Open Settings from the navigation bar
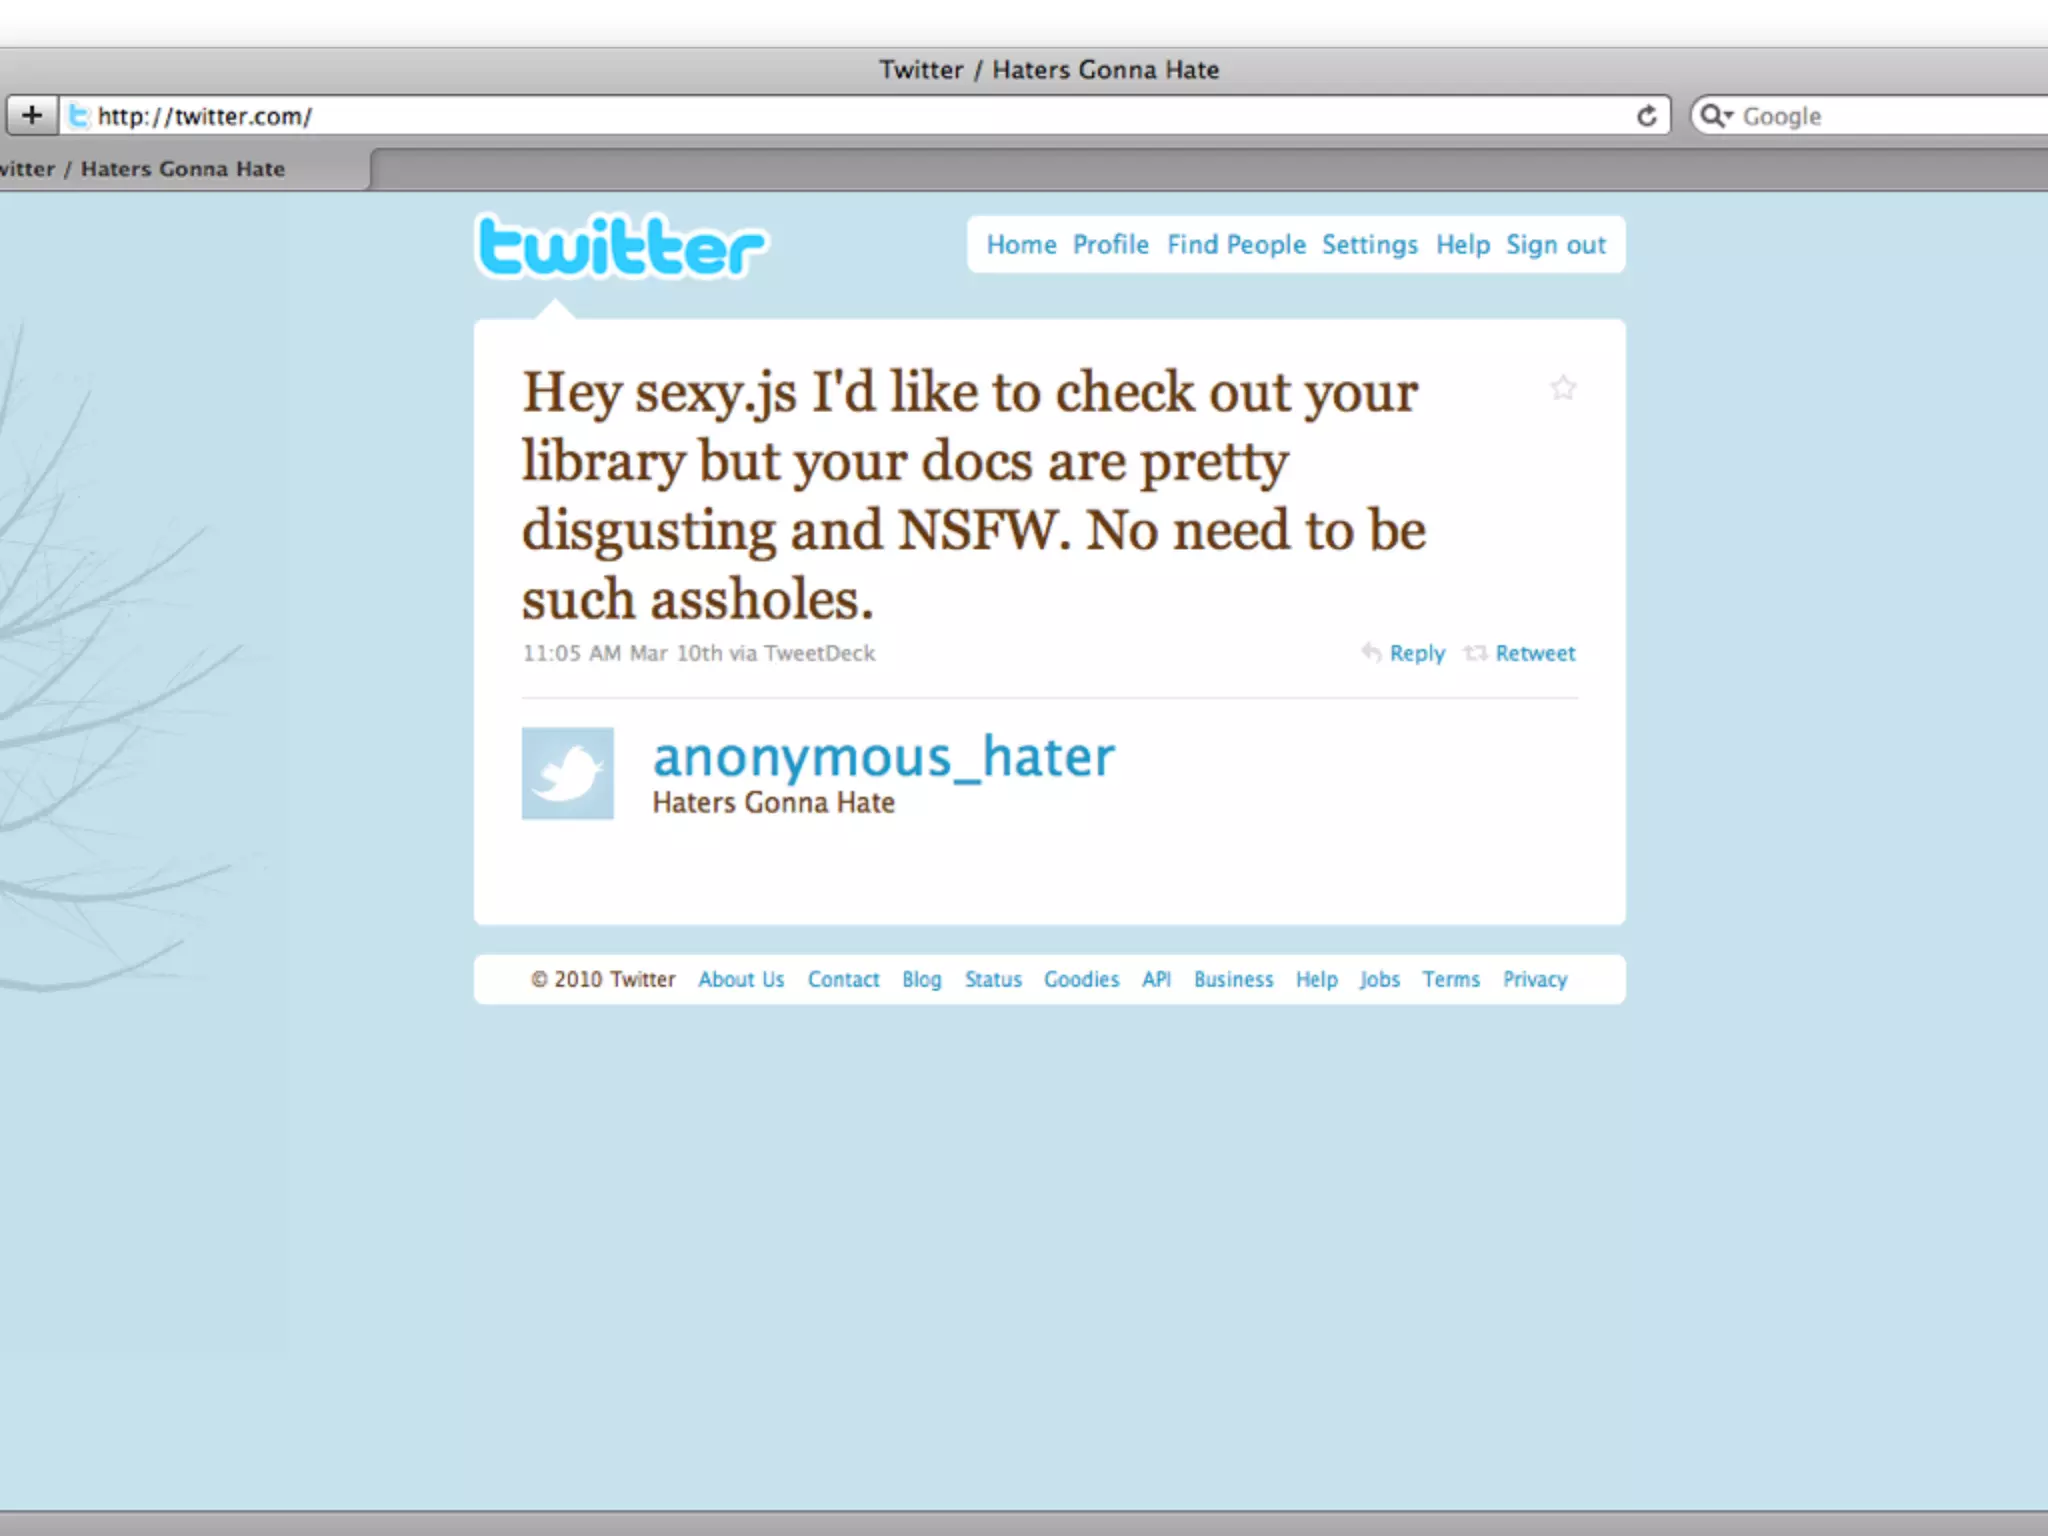The height and width of the screenshot is (1536, 2048). coord(1369,245)
